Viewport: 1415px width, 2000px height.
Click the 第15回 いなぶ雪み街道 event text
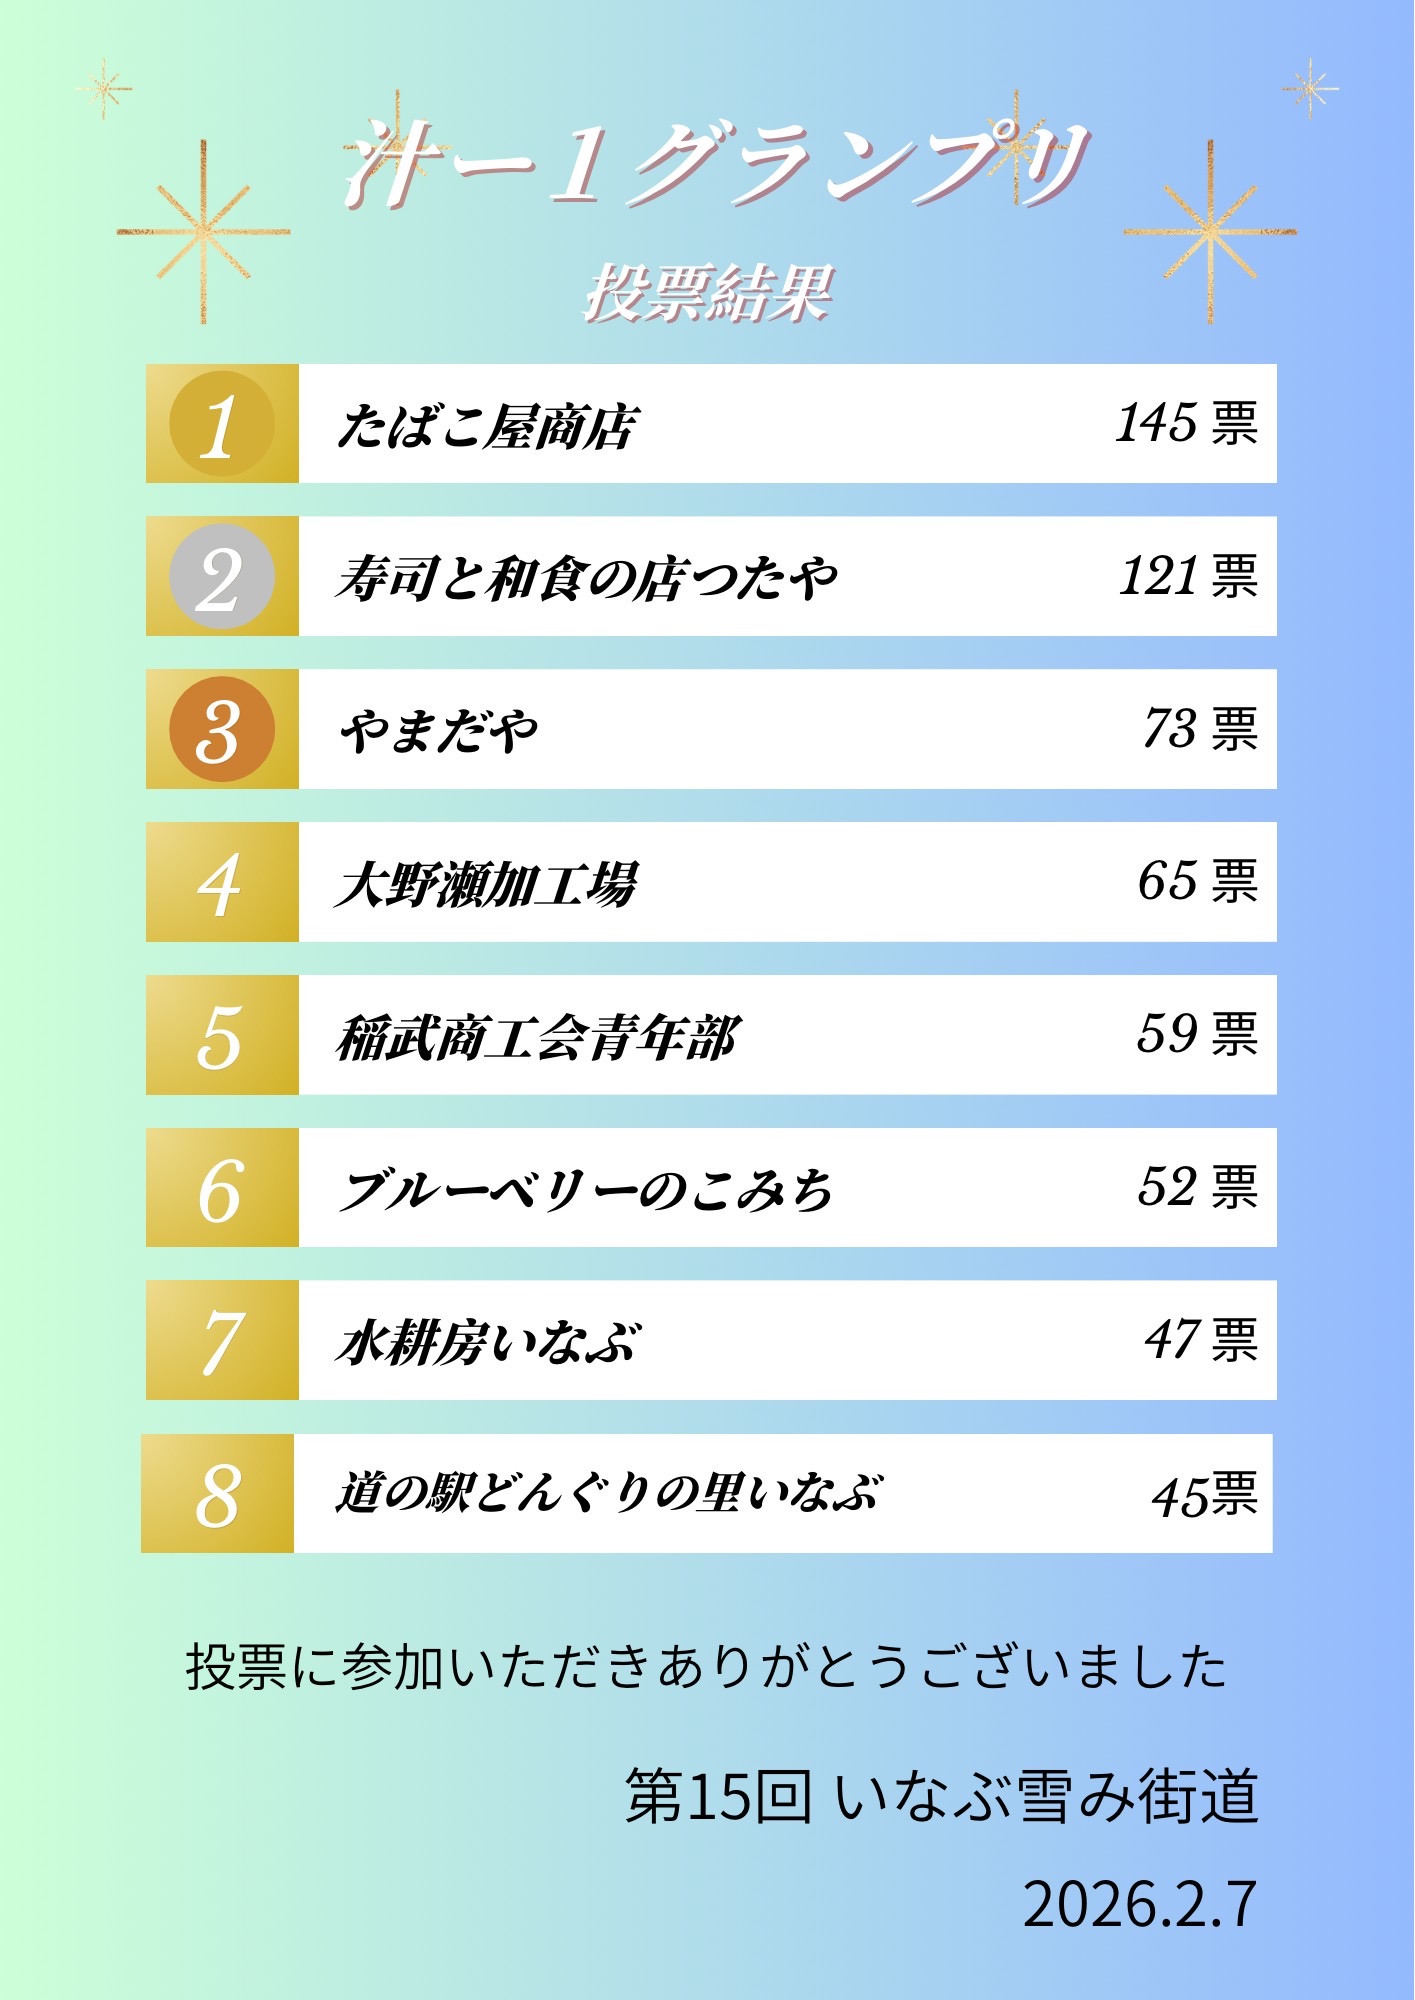941,1797
